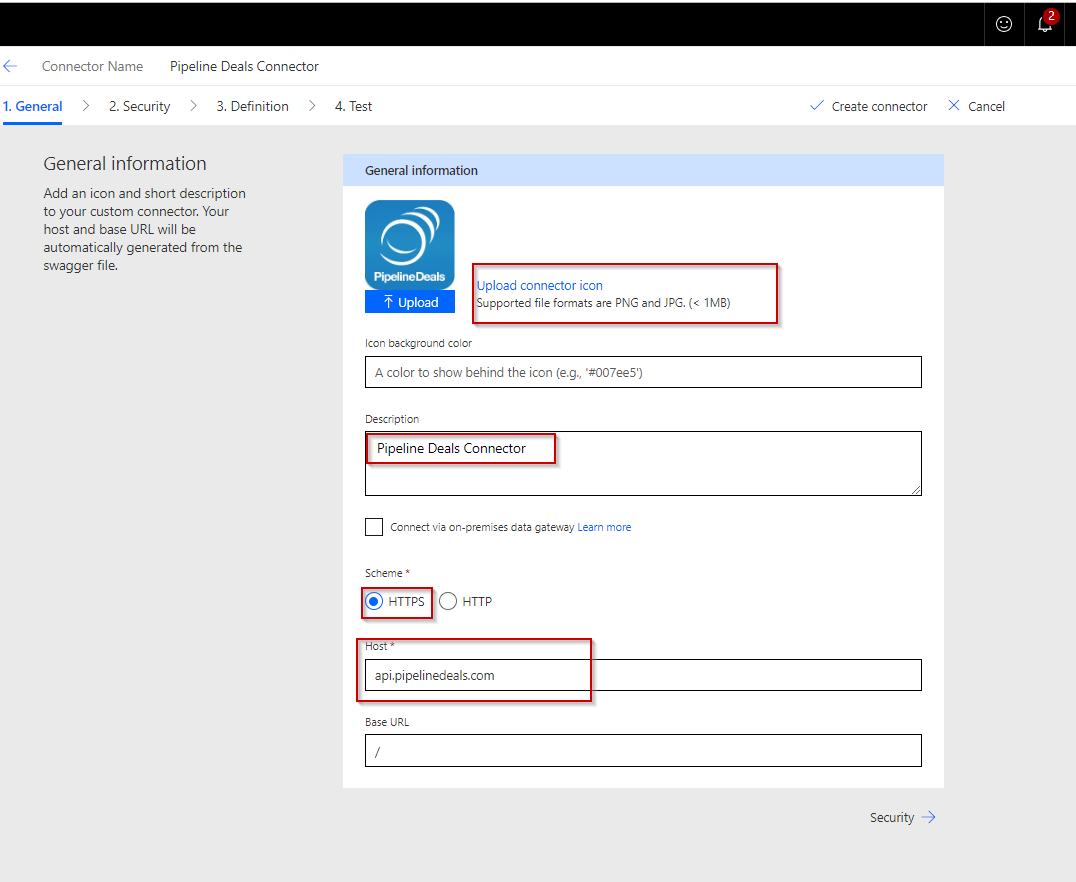Select the 1. General tab
This screenshot has height=882, width=1076.
coord(33,106)
